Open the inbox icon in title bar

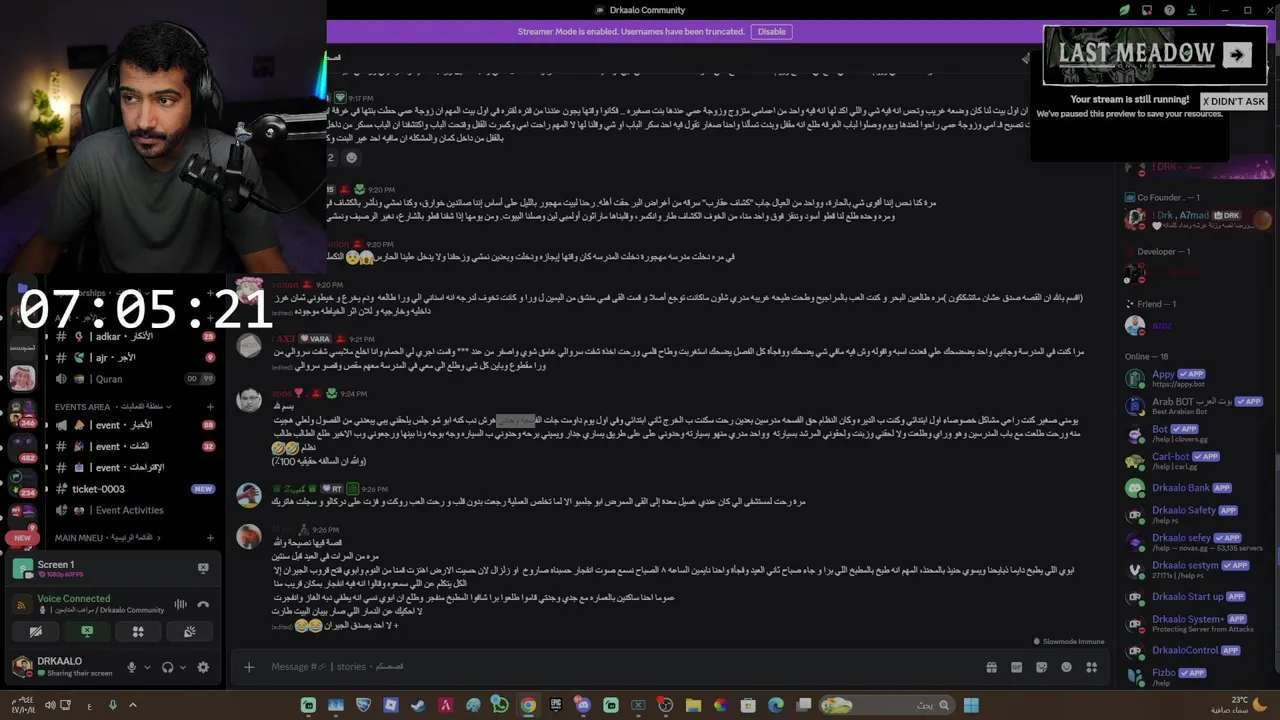(x=1146, y=10)
